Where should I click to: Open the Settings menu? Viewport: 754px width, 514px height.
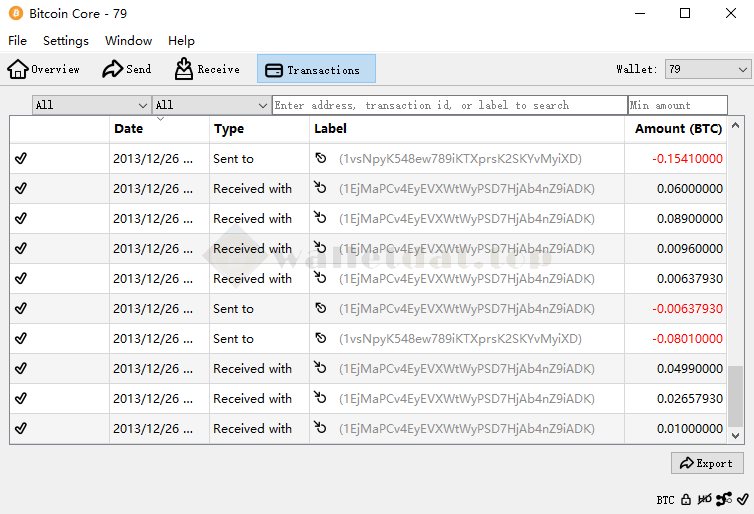point(66,41)
